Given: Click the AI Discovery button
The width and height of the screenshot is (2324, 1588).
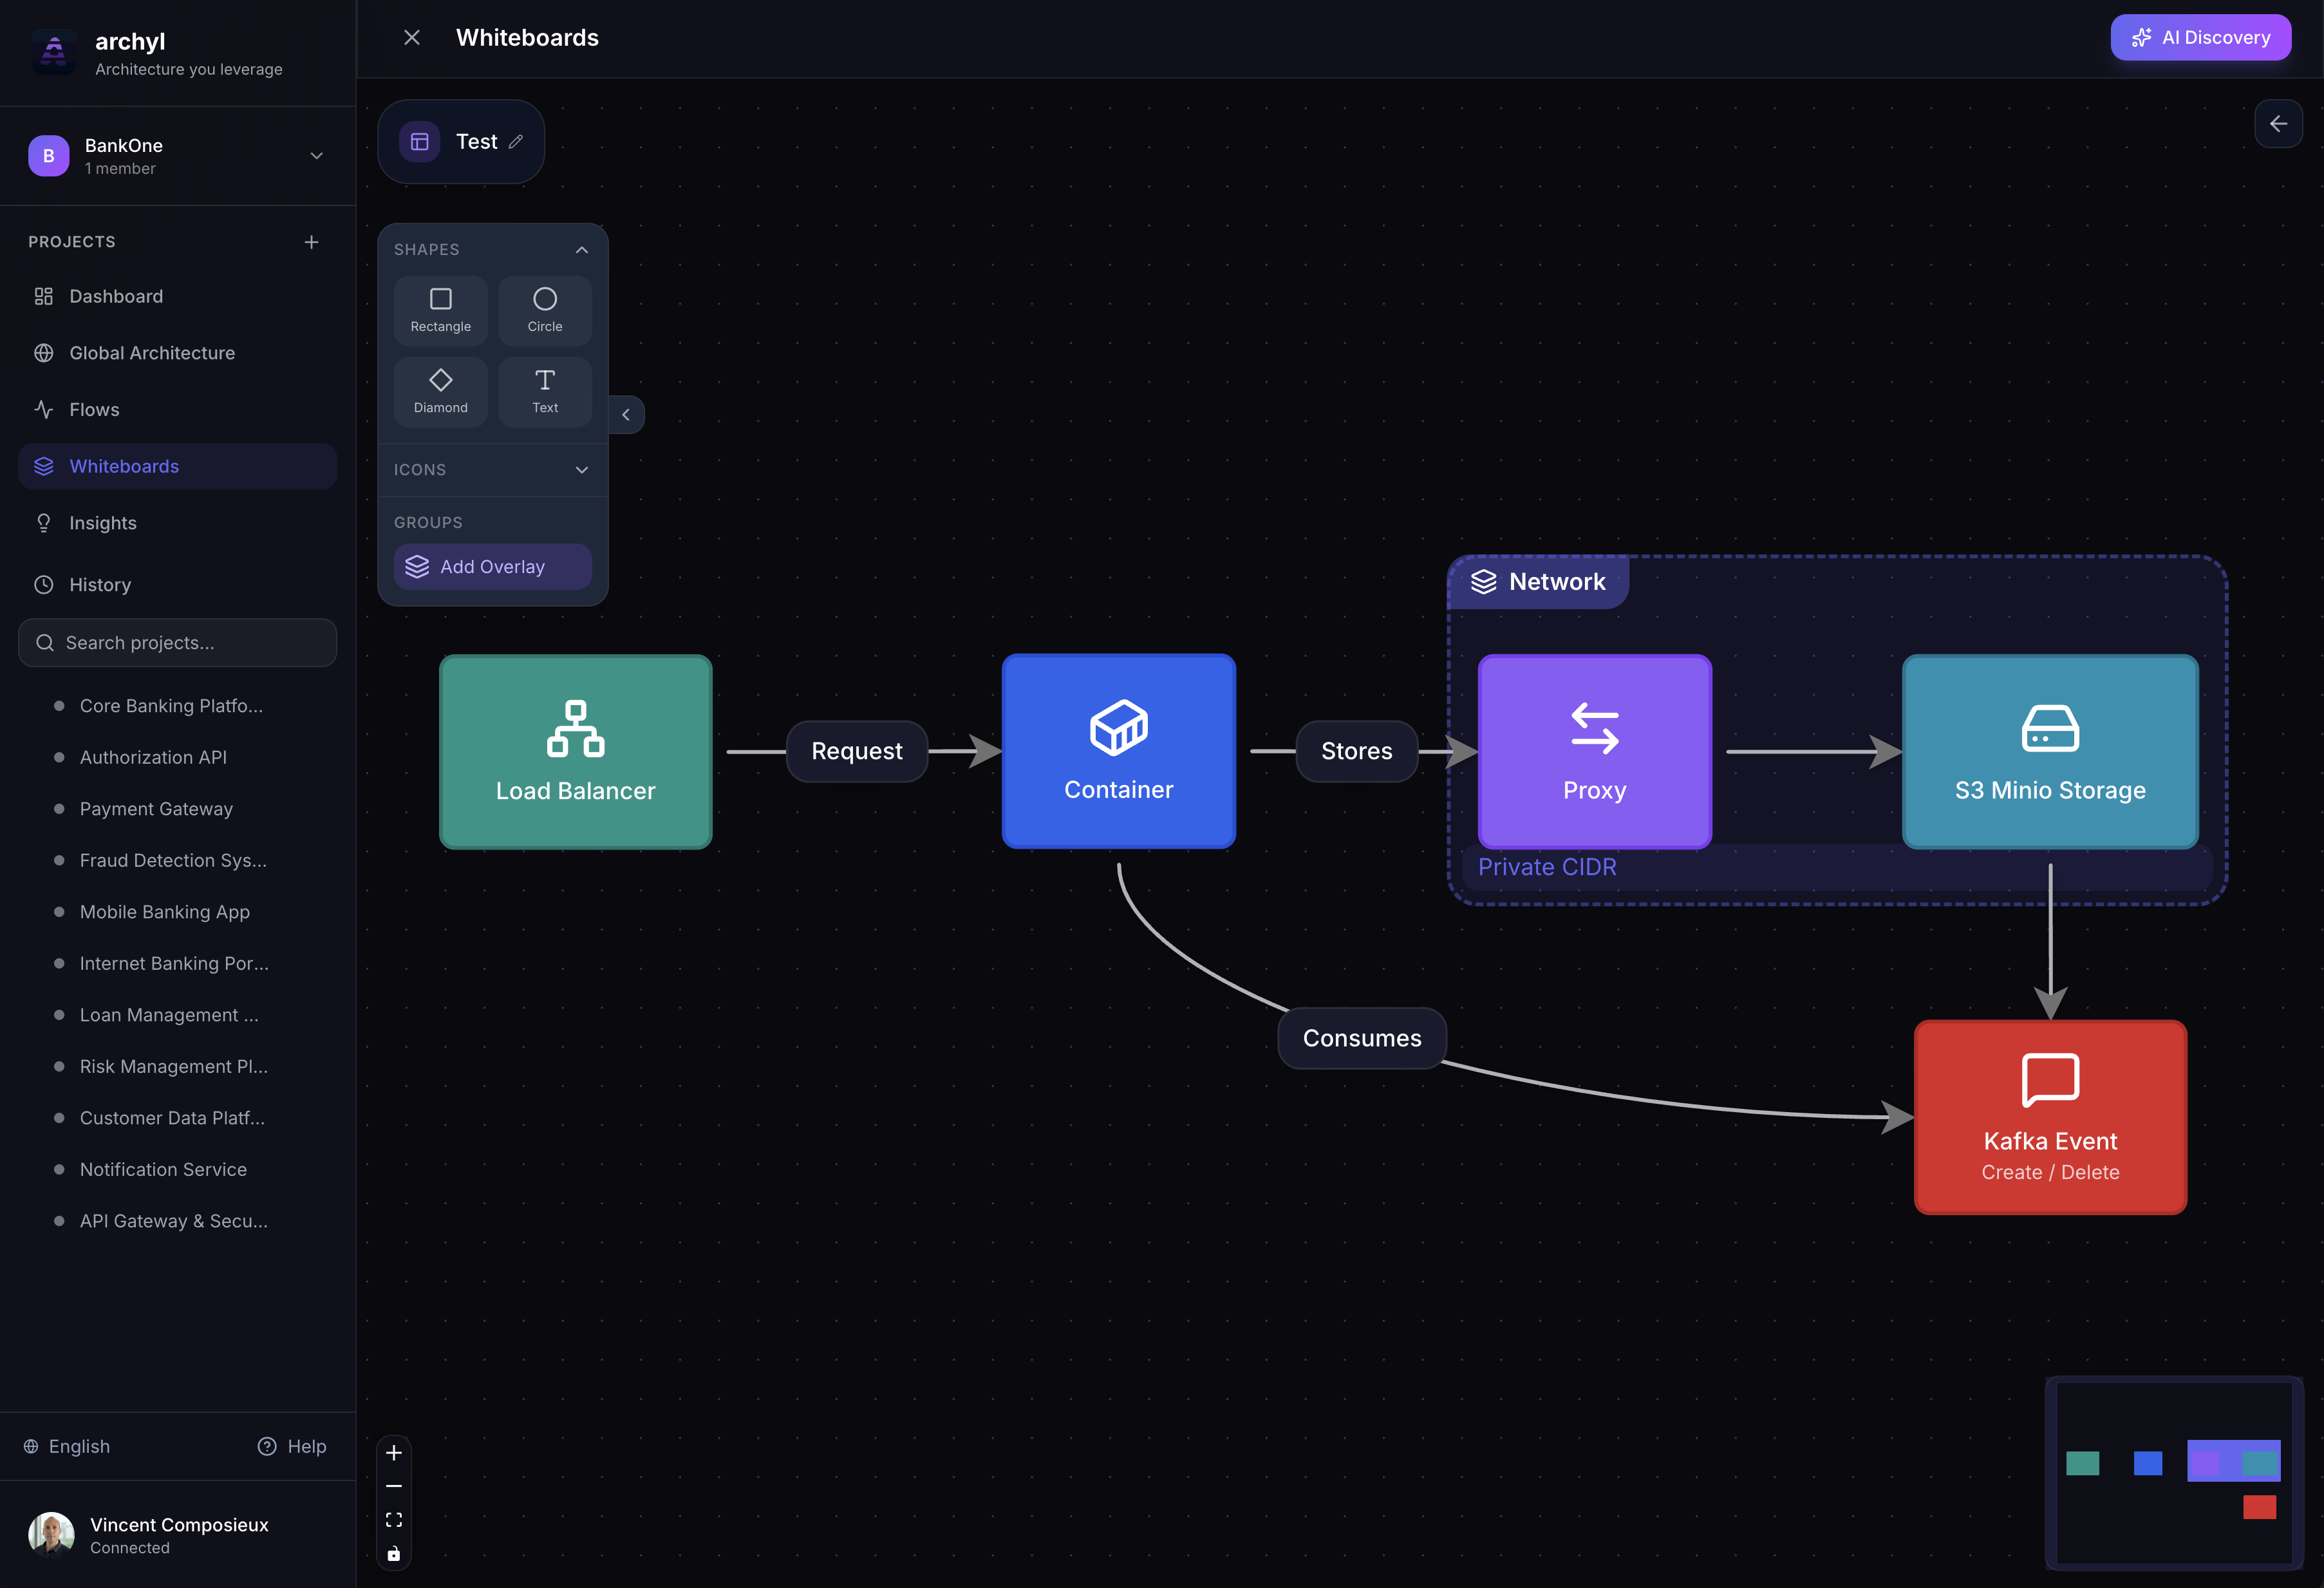Looking at the screenshot, I should pos(2200,38).
